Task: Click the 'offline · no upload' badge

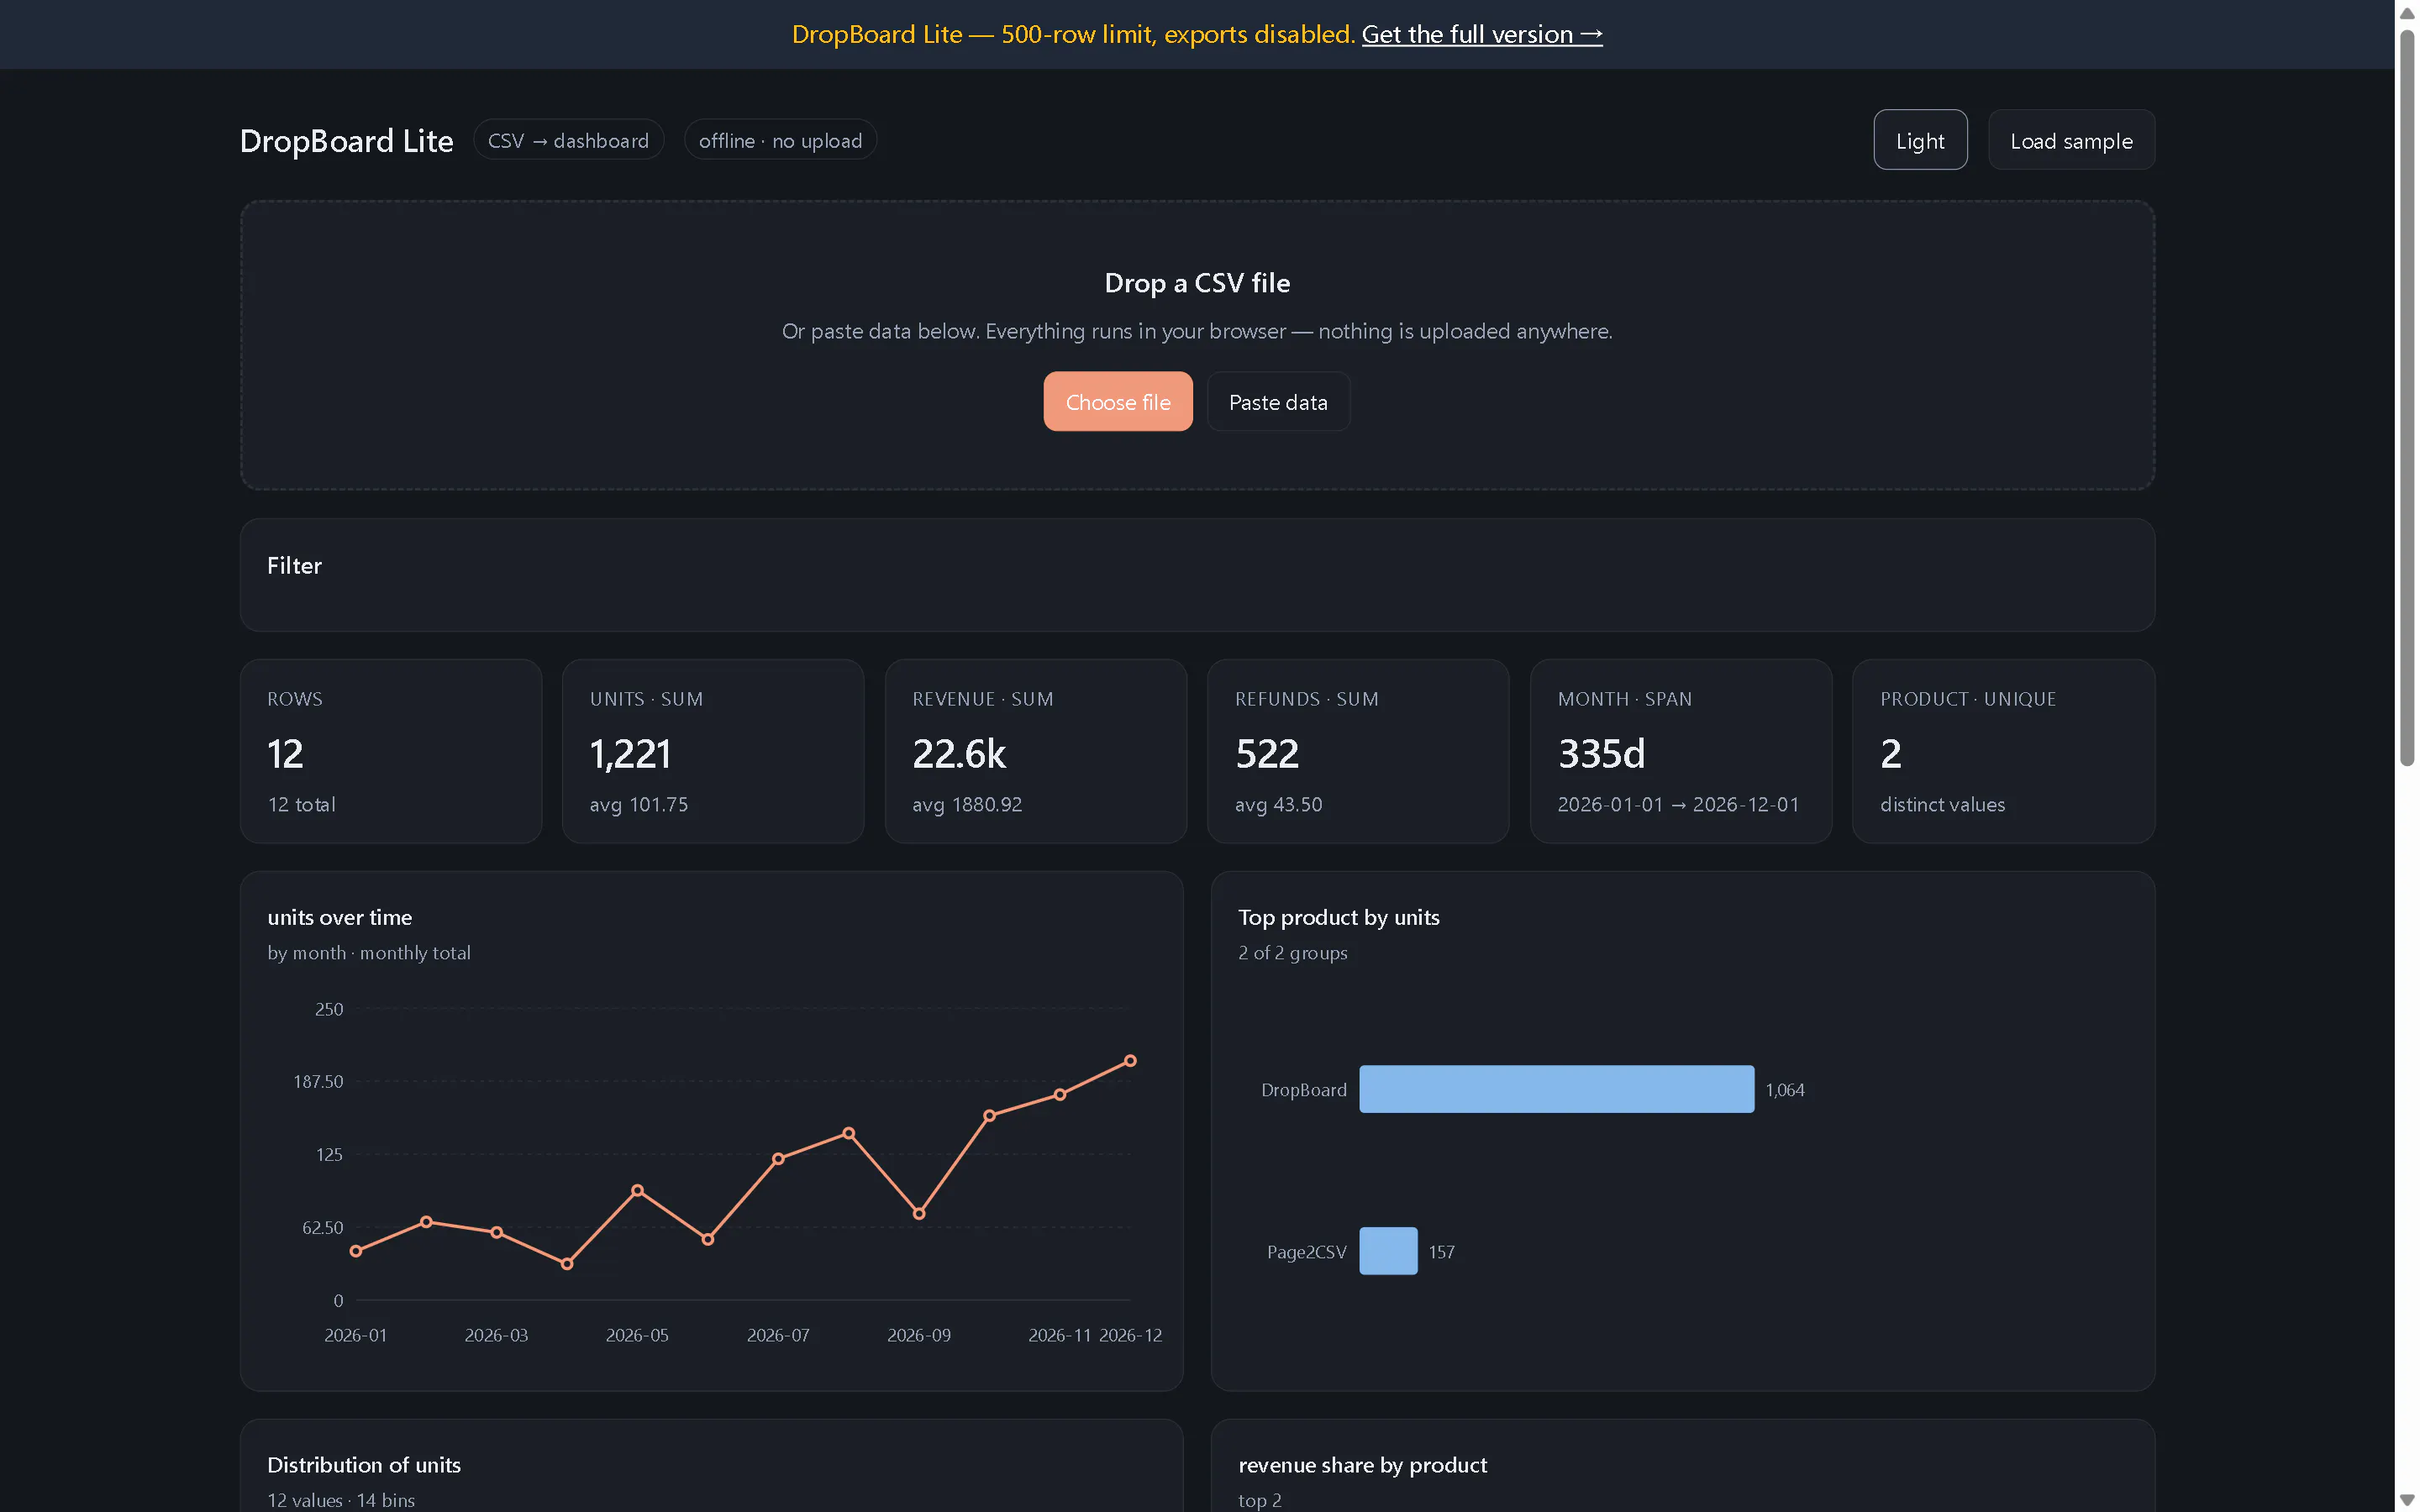Action: tap(780, 140)
